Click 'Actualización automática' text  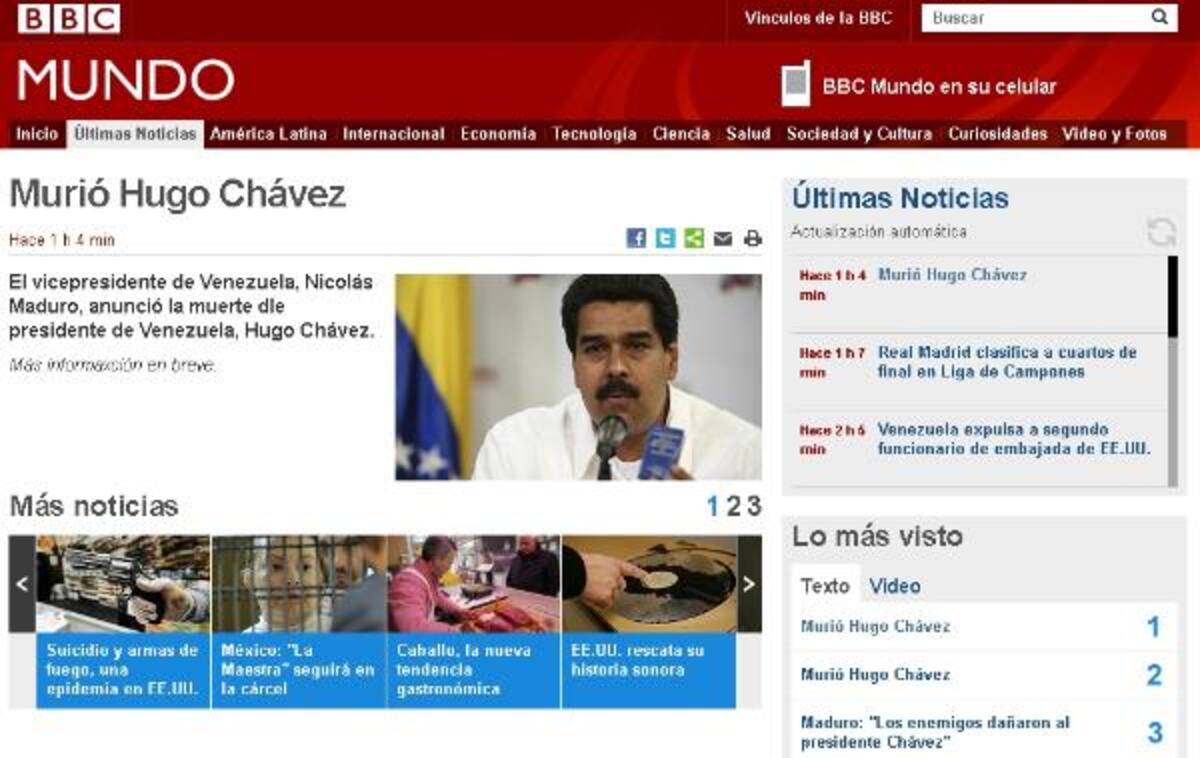[879, 232]
